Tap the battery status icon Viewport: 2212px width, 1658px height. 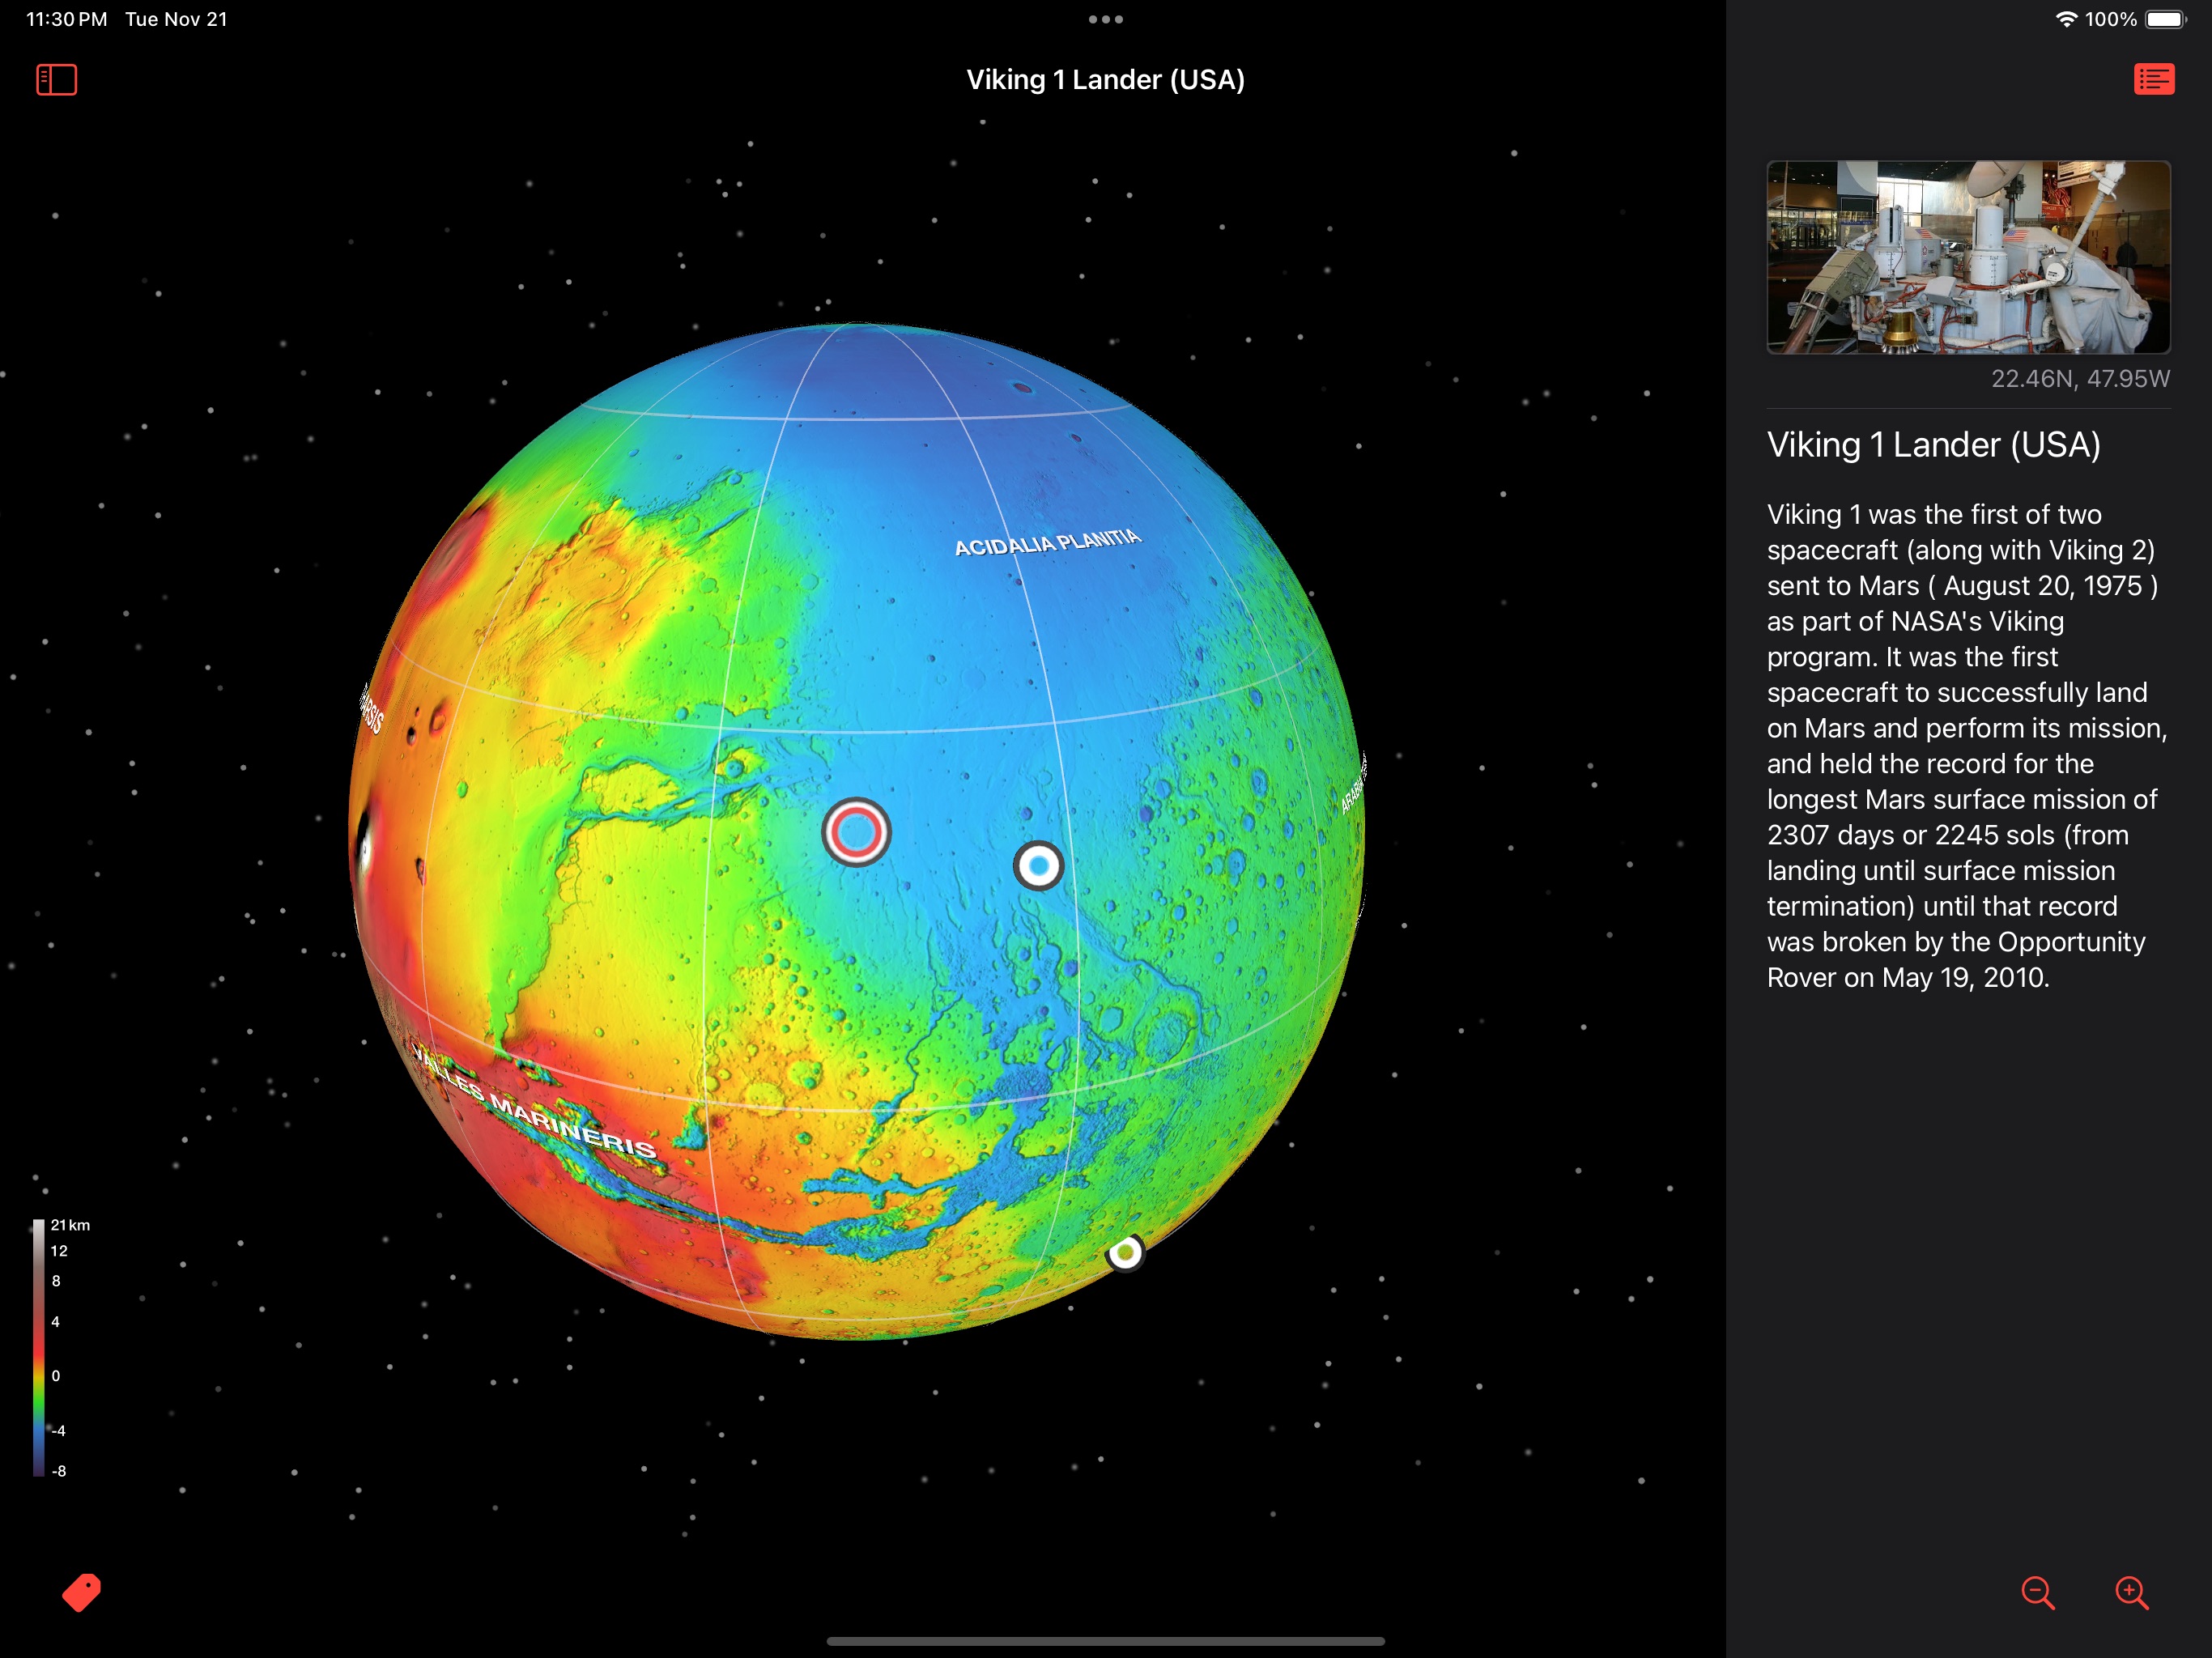(x=2166, y=19)
